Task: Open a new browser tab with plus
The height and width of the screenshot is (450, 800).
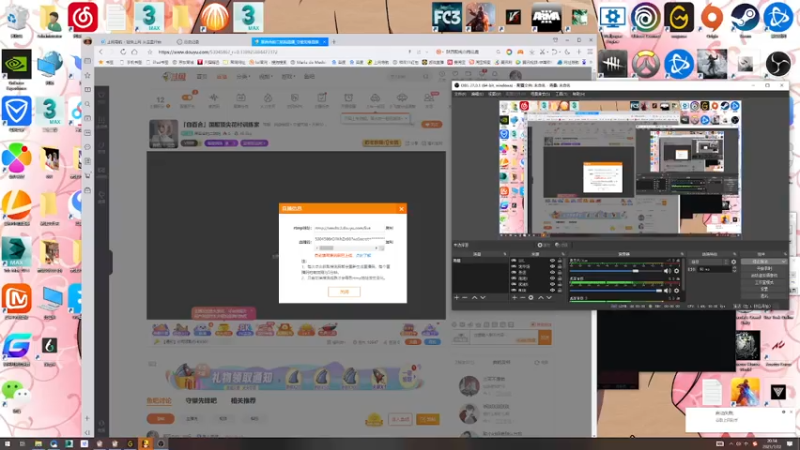Action: point(334,42)
